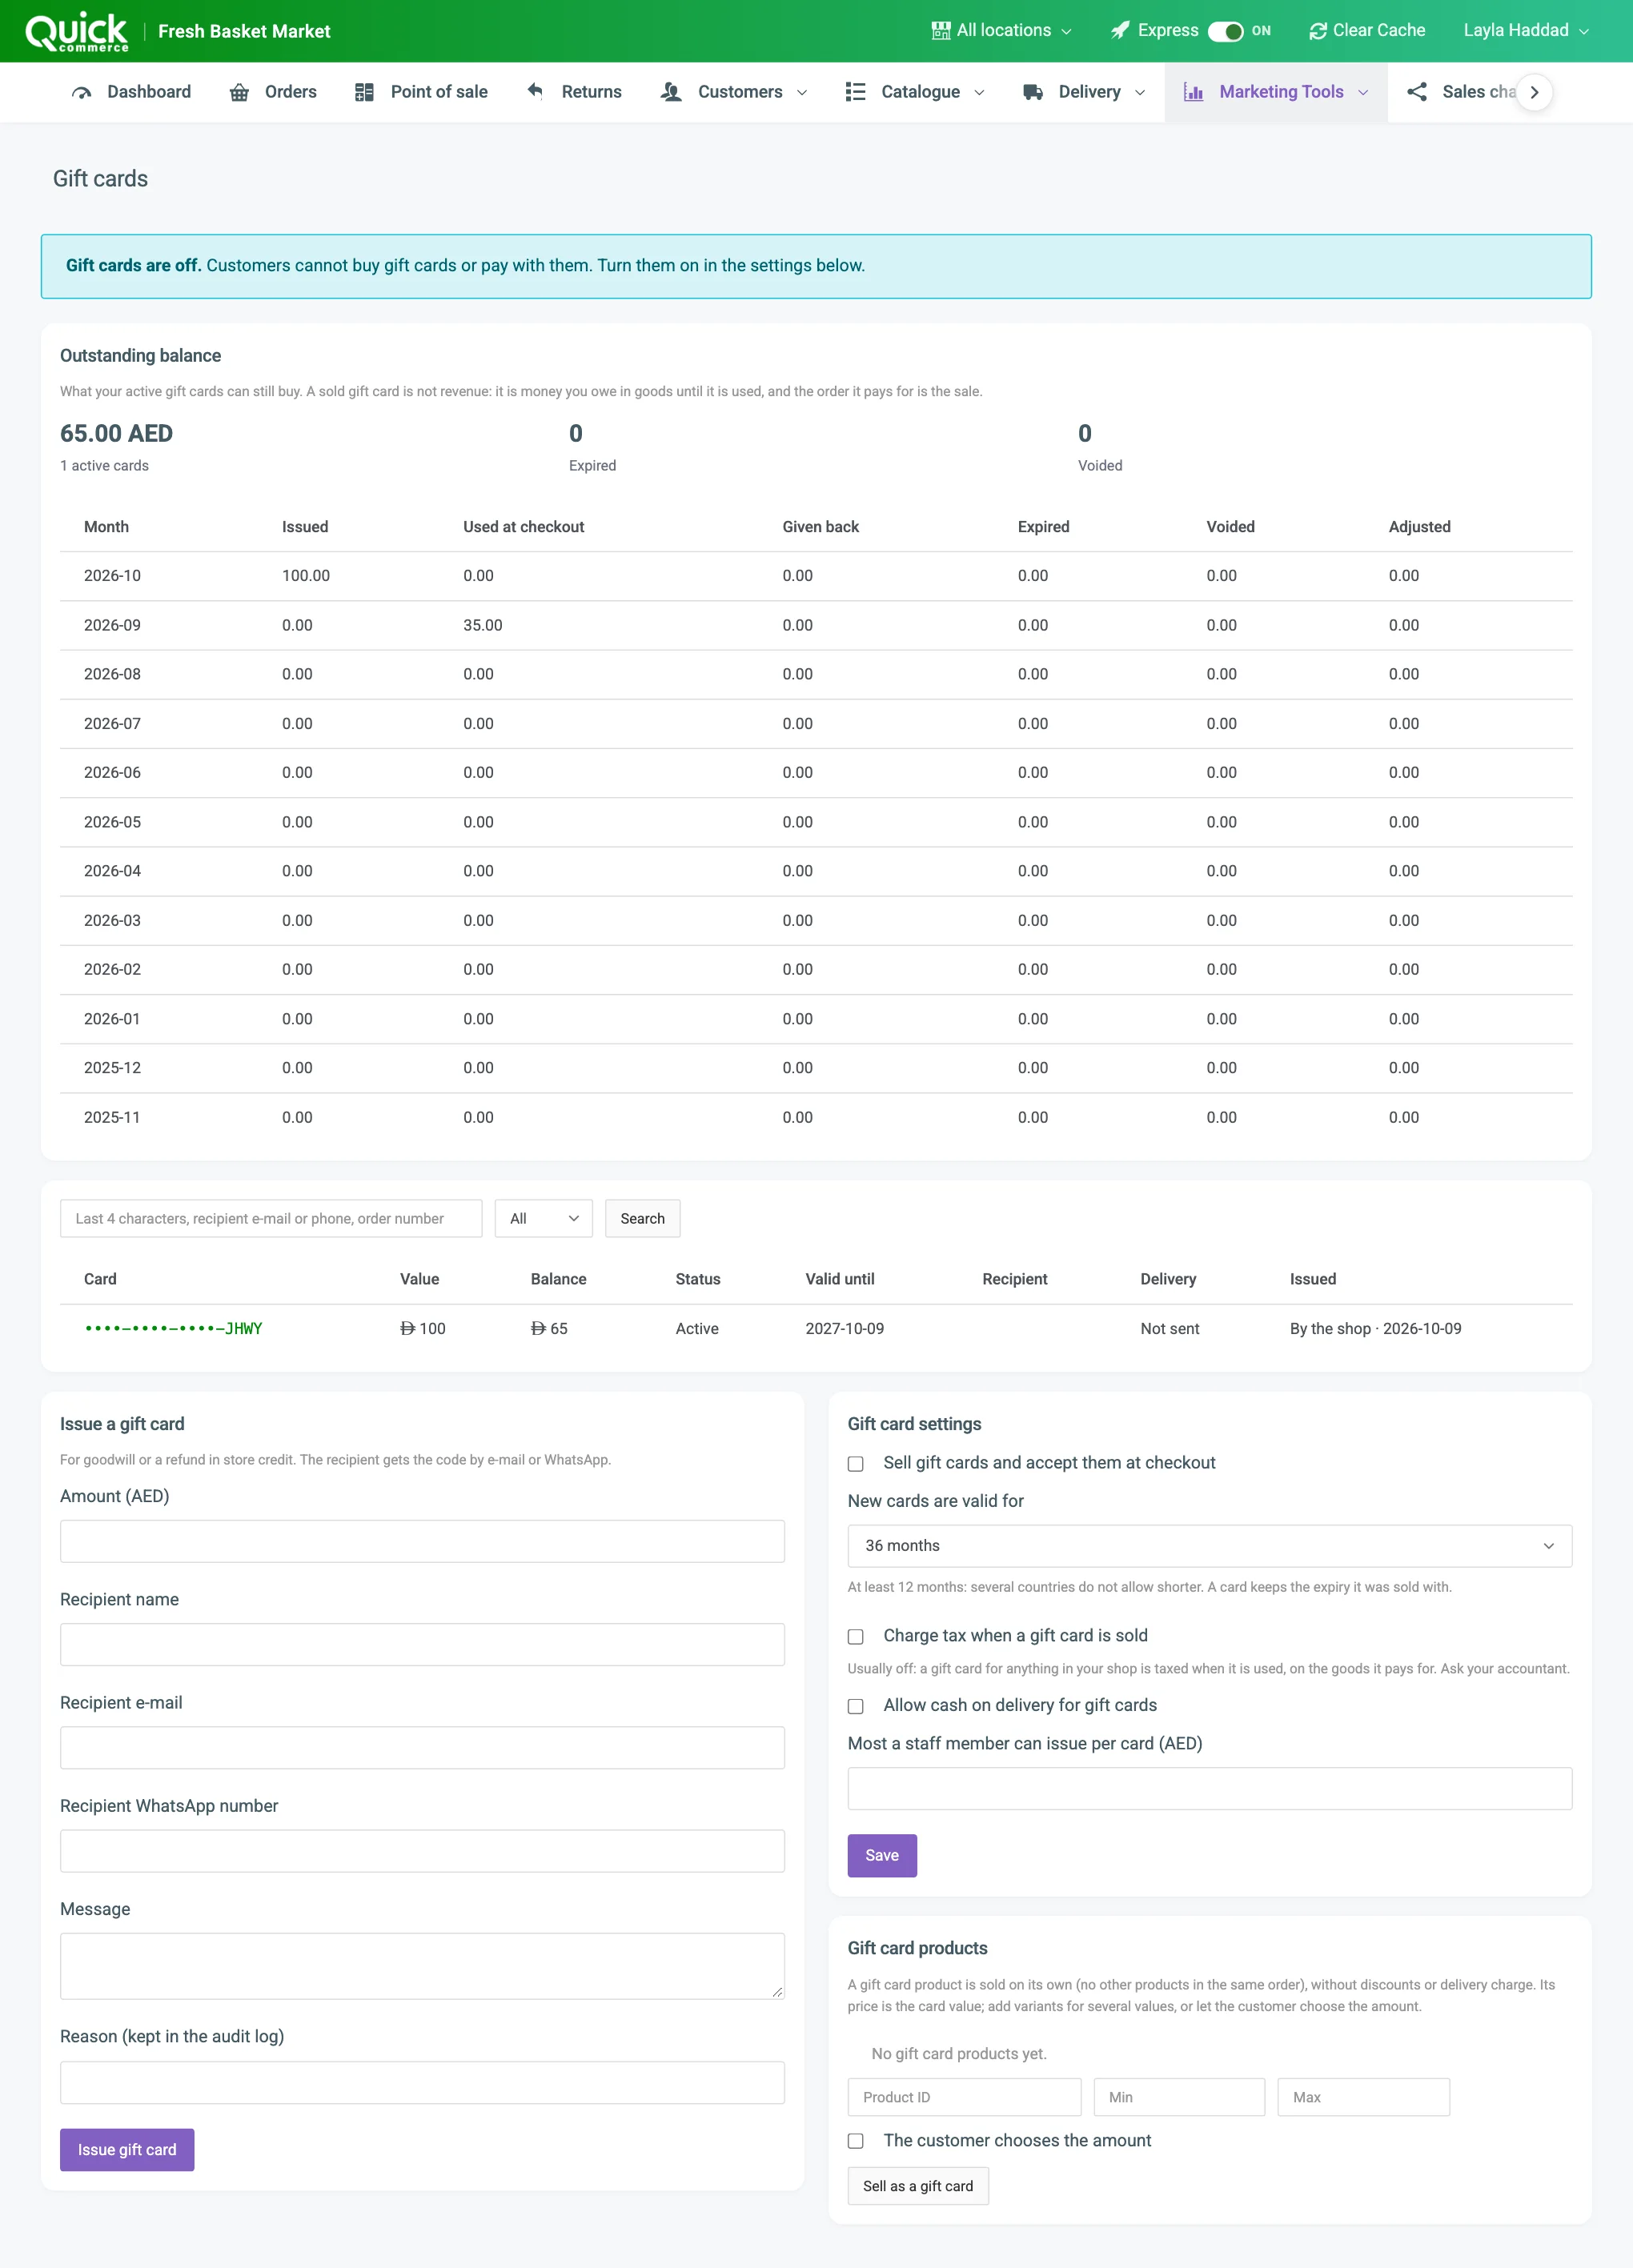Open the Orders page

click(272, 92)
